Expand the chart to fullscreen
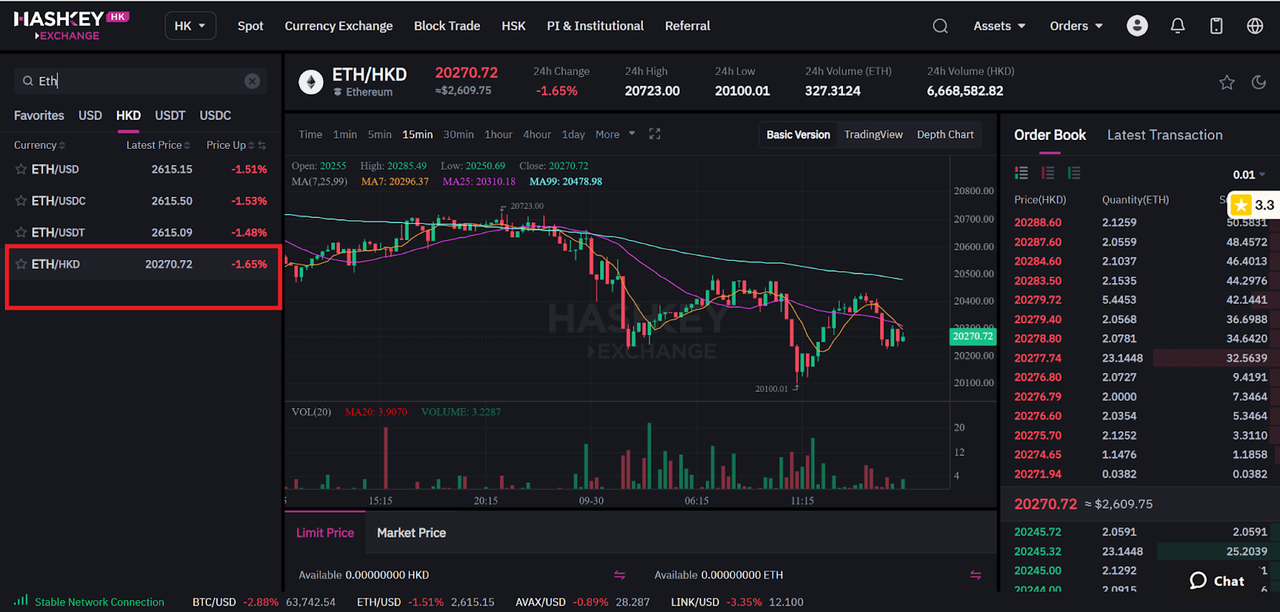 point(655,134)
